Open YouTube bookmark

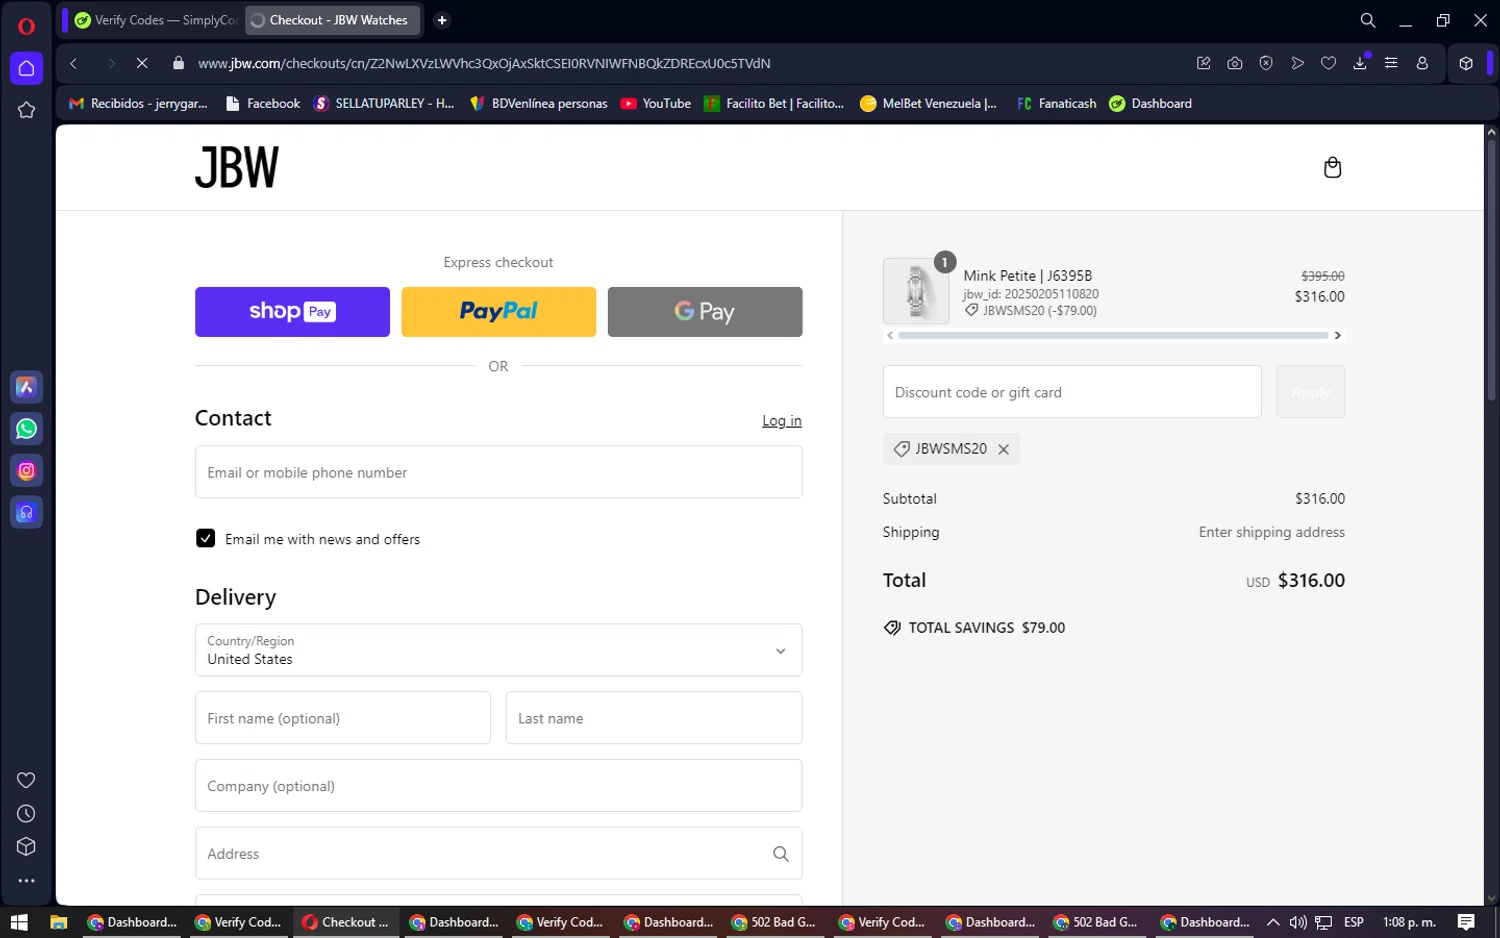click(x=656, y=103)
